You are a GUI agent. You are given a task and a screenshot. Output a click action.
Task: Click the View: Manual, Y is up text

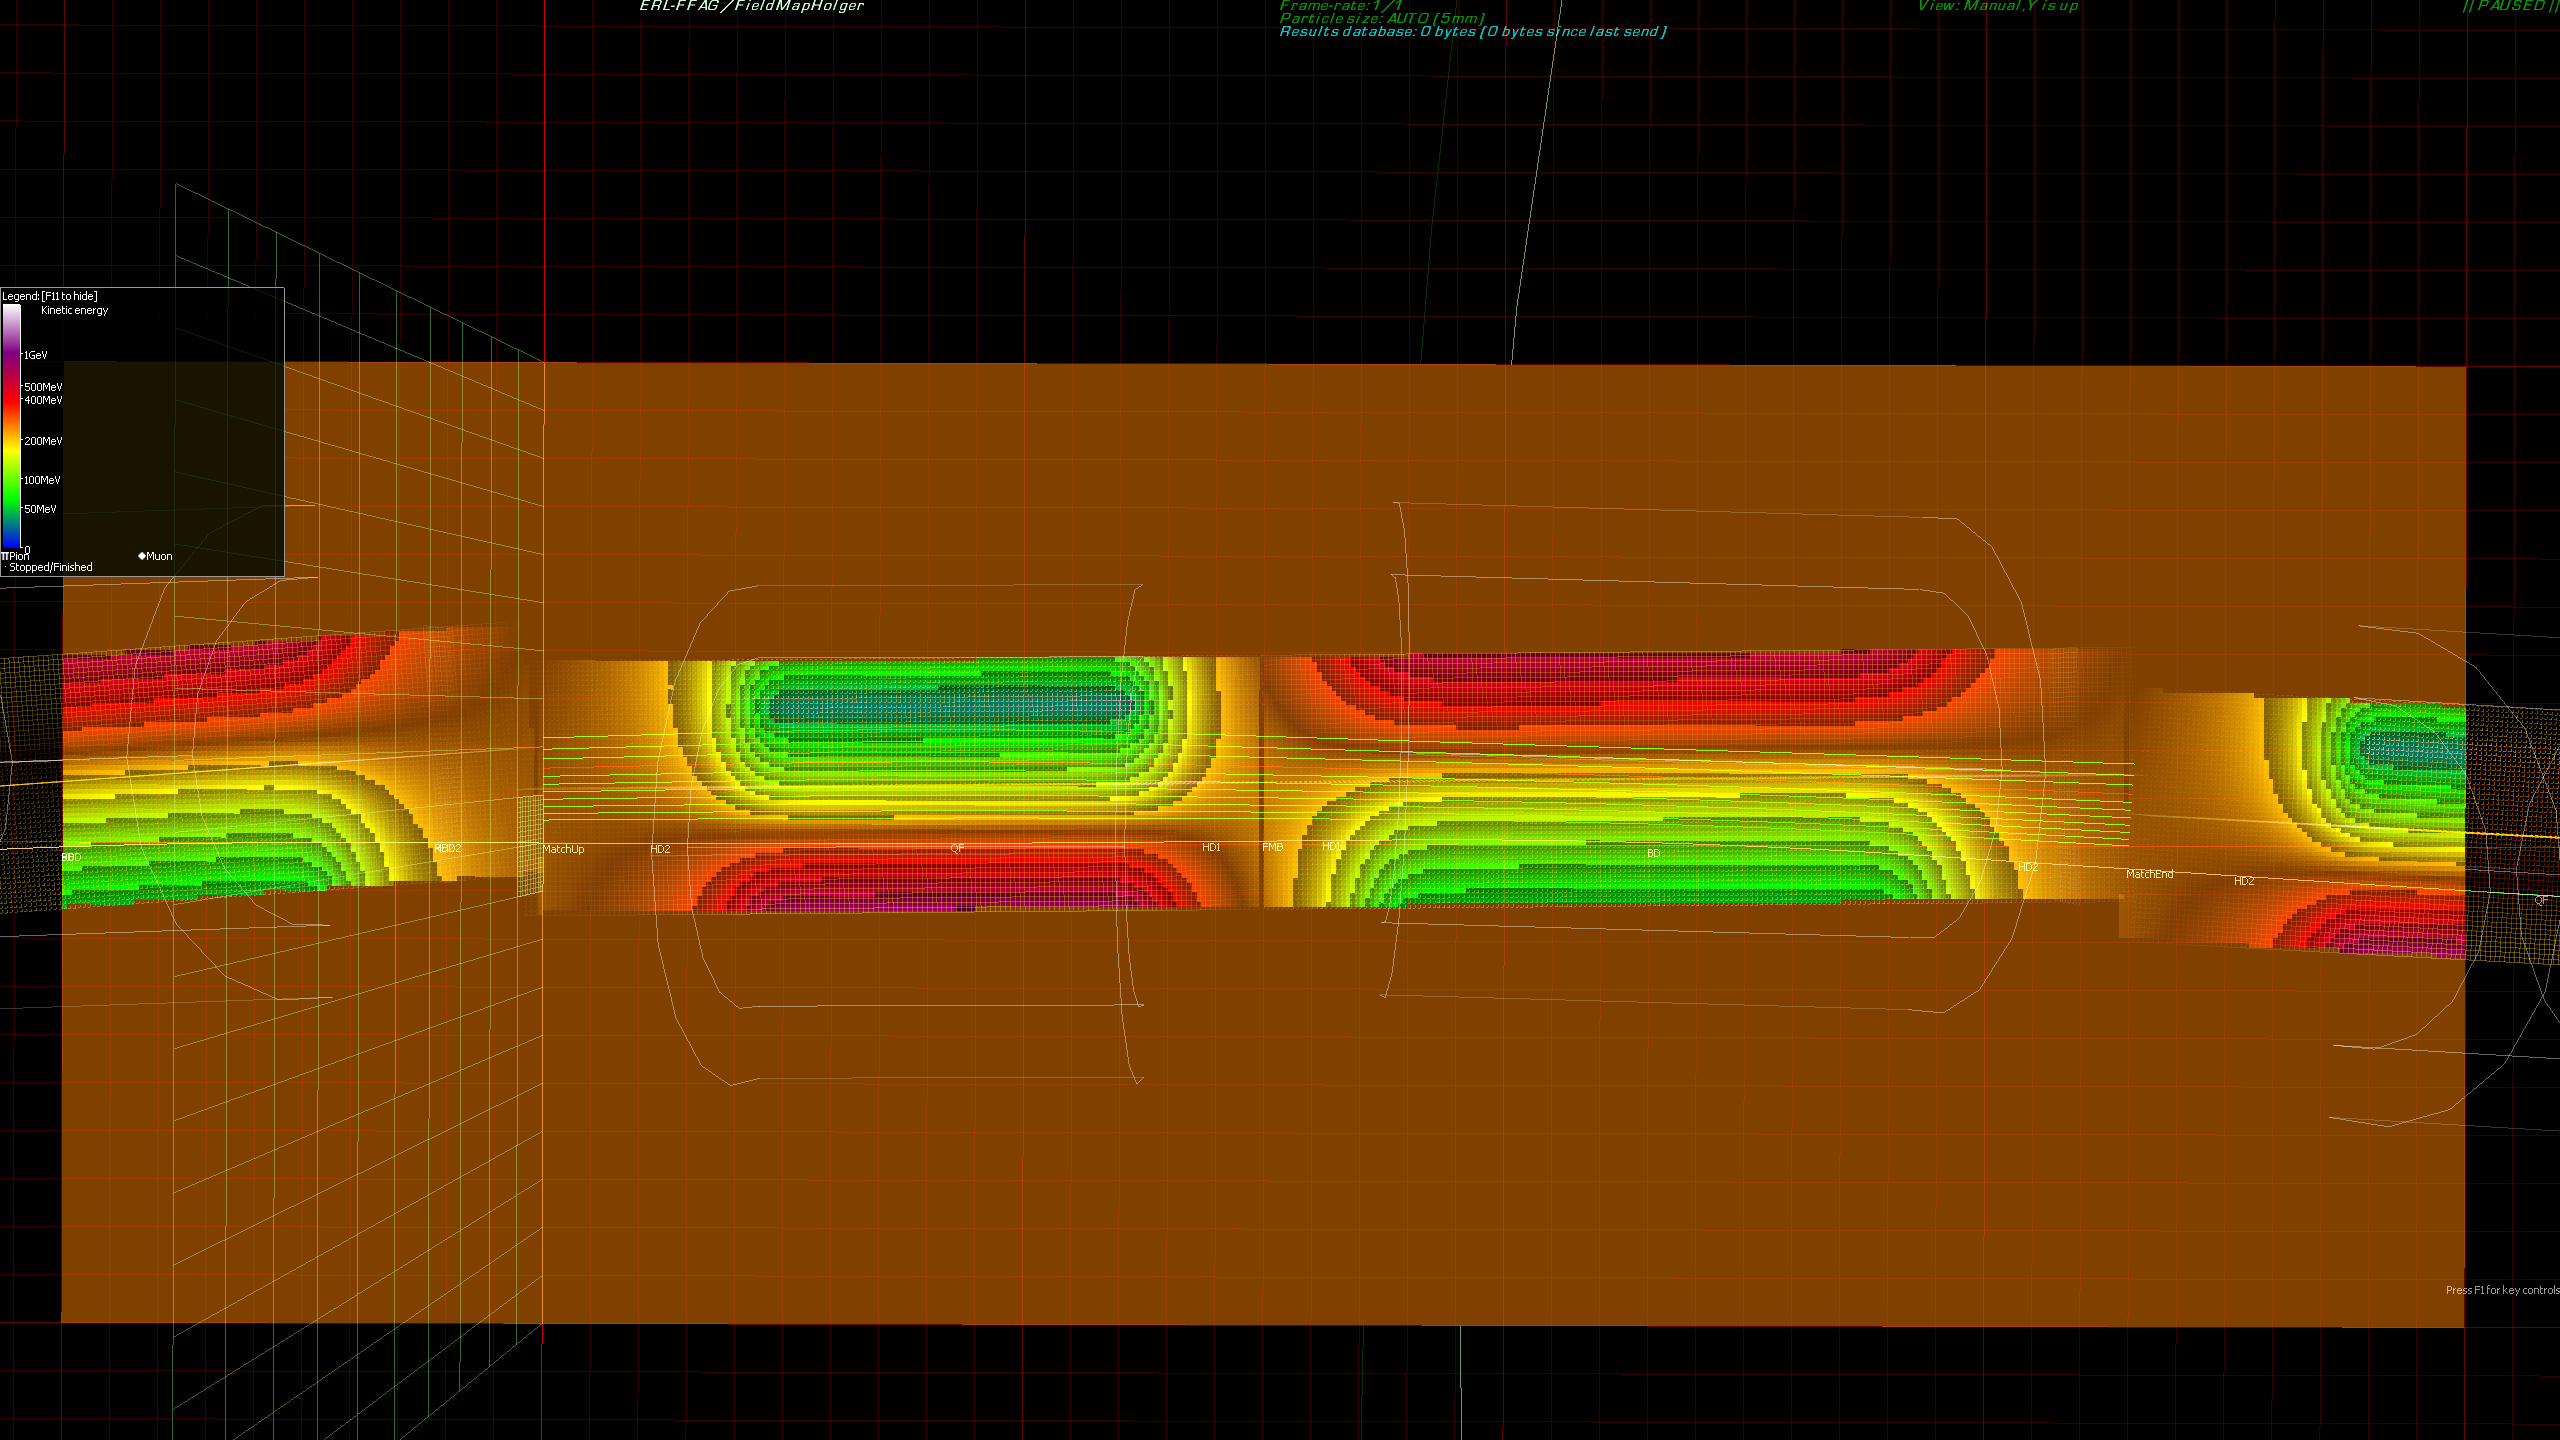pyautogui.click(x=1997, y=6)
